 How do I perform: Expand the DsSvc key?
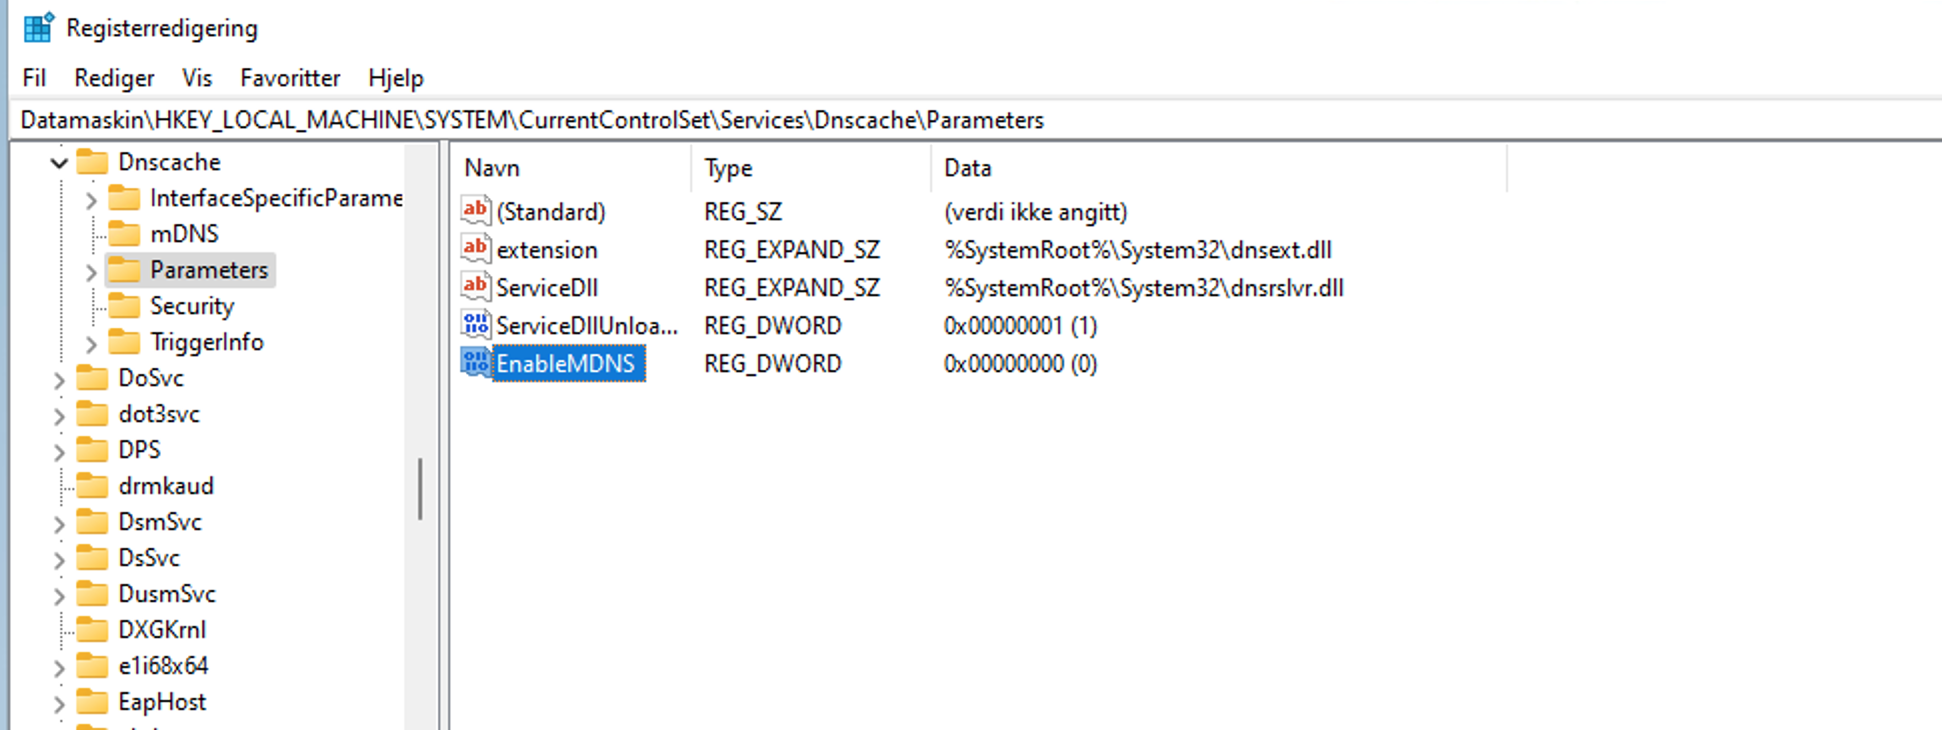click(x=59, y=560)
